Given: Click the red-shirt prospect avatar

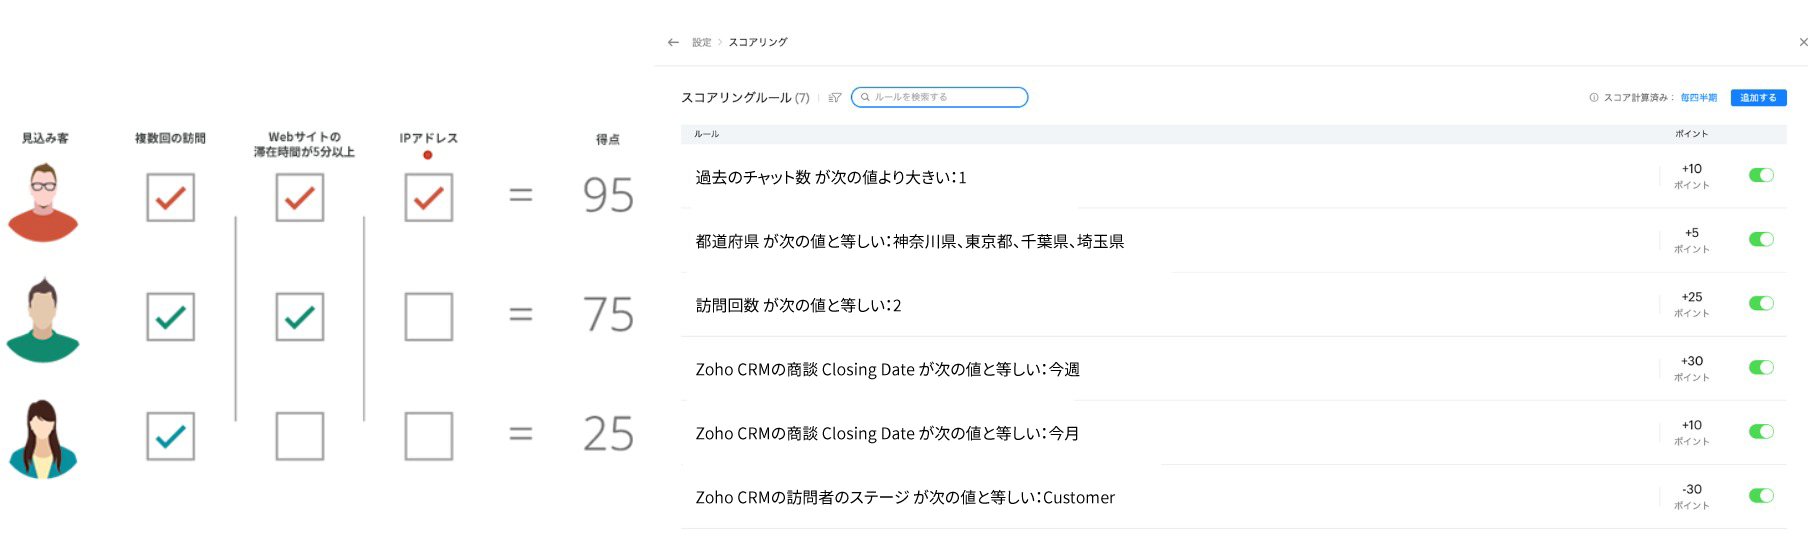Looking at the screenshot, I should (43, 201).
